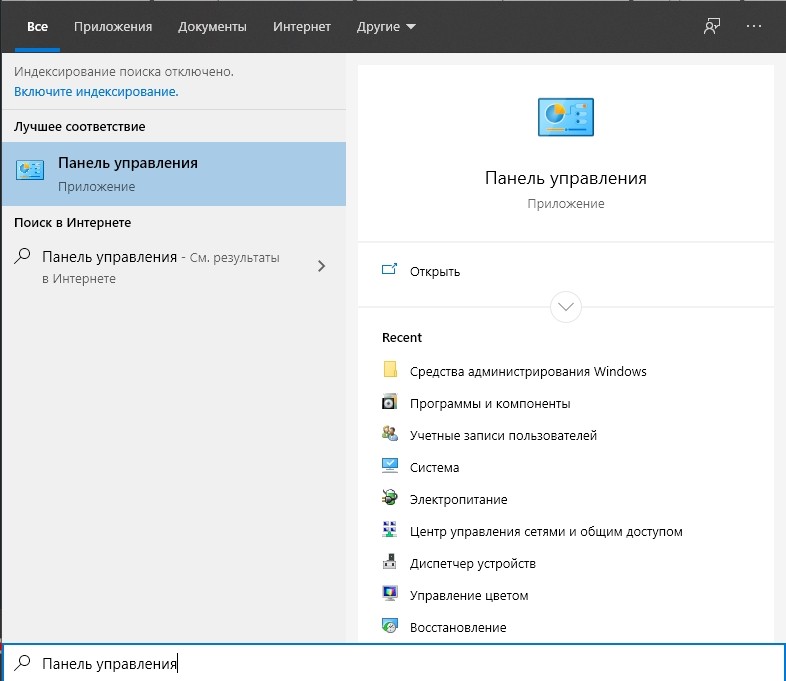Switch to the Приложения tab
The width and height of the screenshot is (786, 681).
(113, 27)
